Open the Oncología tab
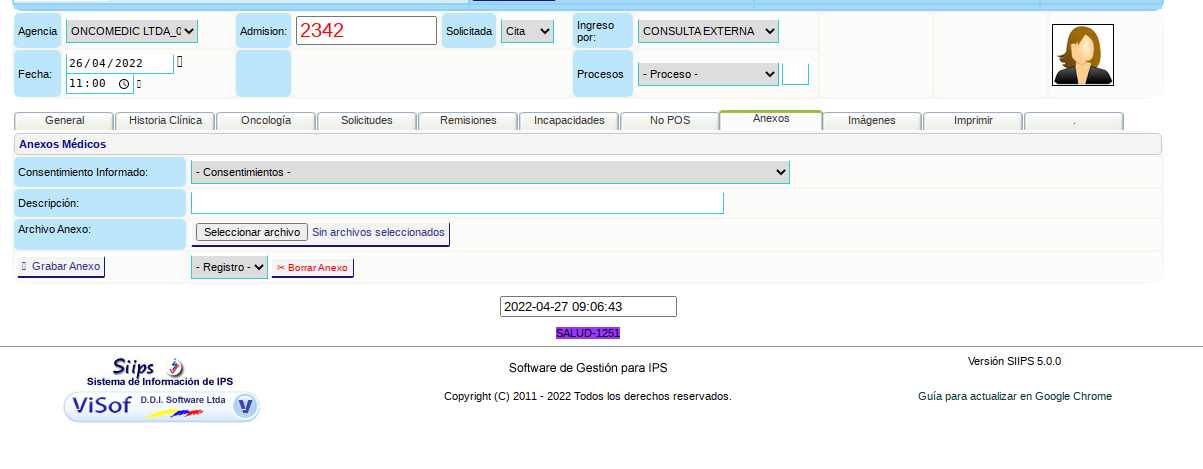Screen dimensions: 1203x469 pos(266,120)
